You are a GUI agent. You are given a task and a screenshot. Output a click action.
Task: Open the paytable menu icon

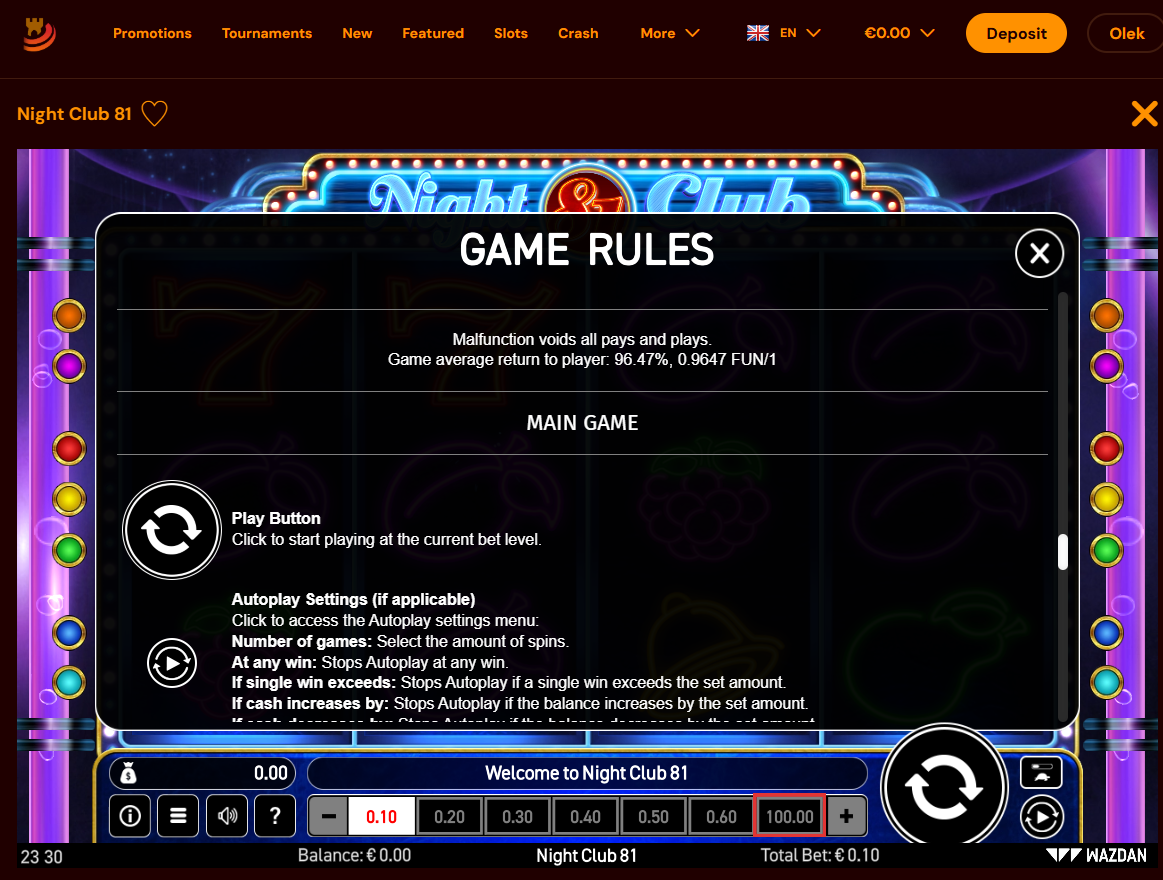click(178, 816)
